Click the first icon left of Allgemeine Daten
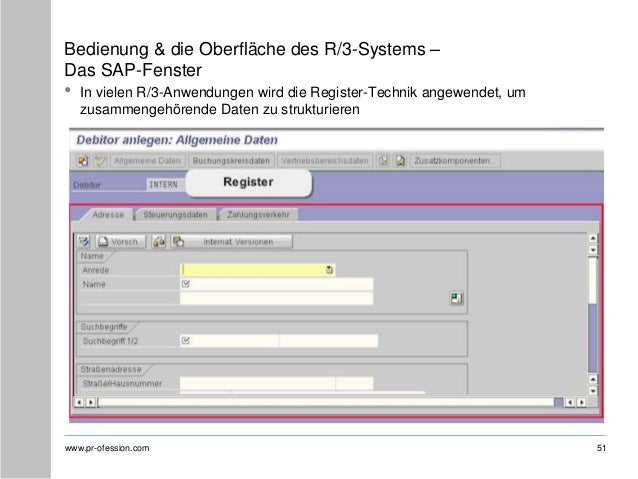This screenshot has height=479, width=638. coord(83,161)
